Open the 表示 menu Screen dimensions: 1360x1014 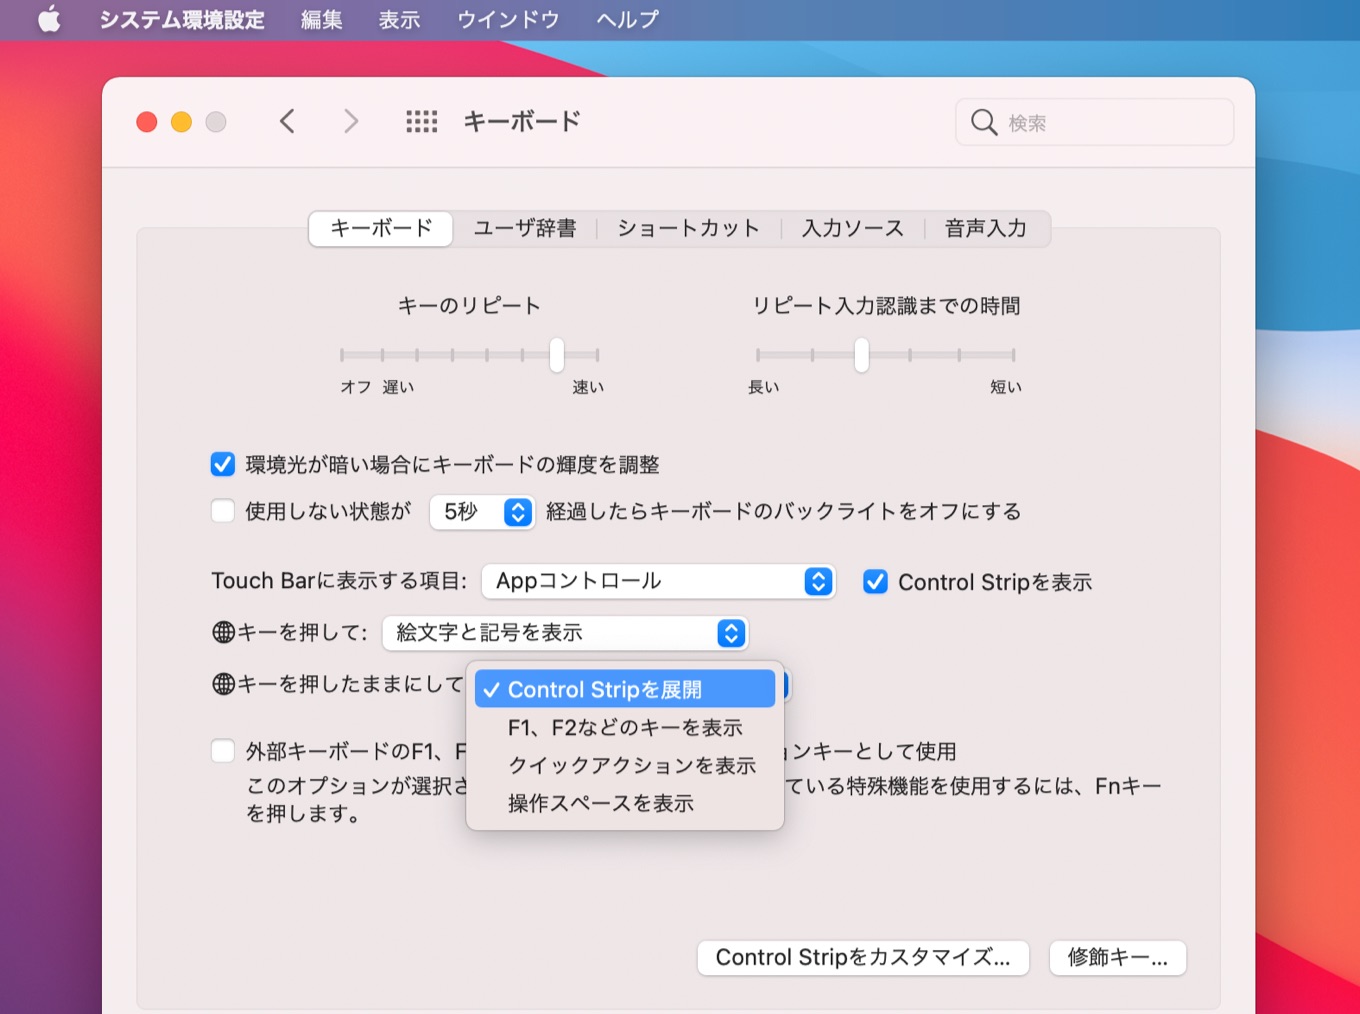coord(399,20)
